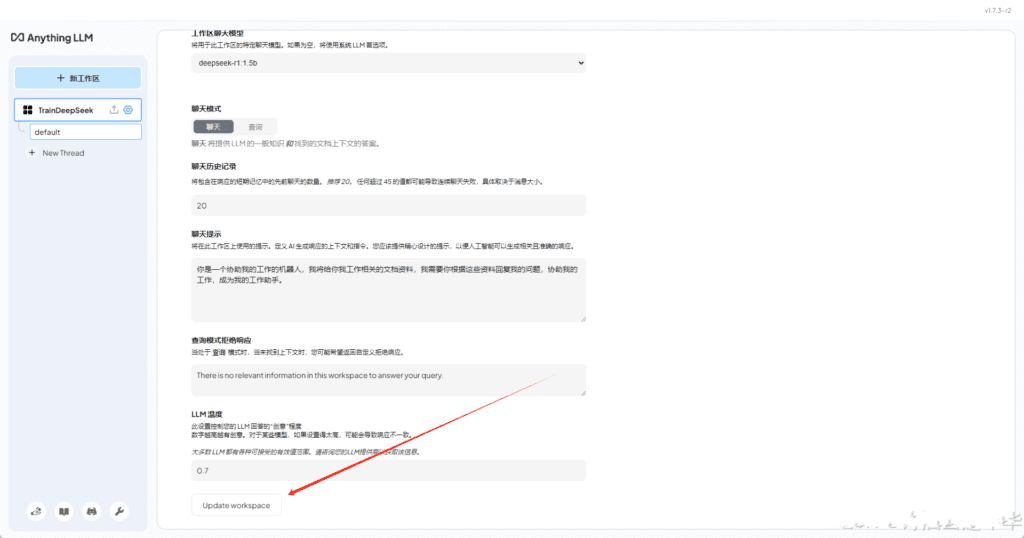Open the wrench settings icon
Image resolution: width=1024 pixels, height=538 pixels.
pyautogui.click(x=119, y=511)
